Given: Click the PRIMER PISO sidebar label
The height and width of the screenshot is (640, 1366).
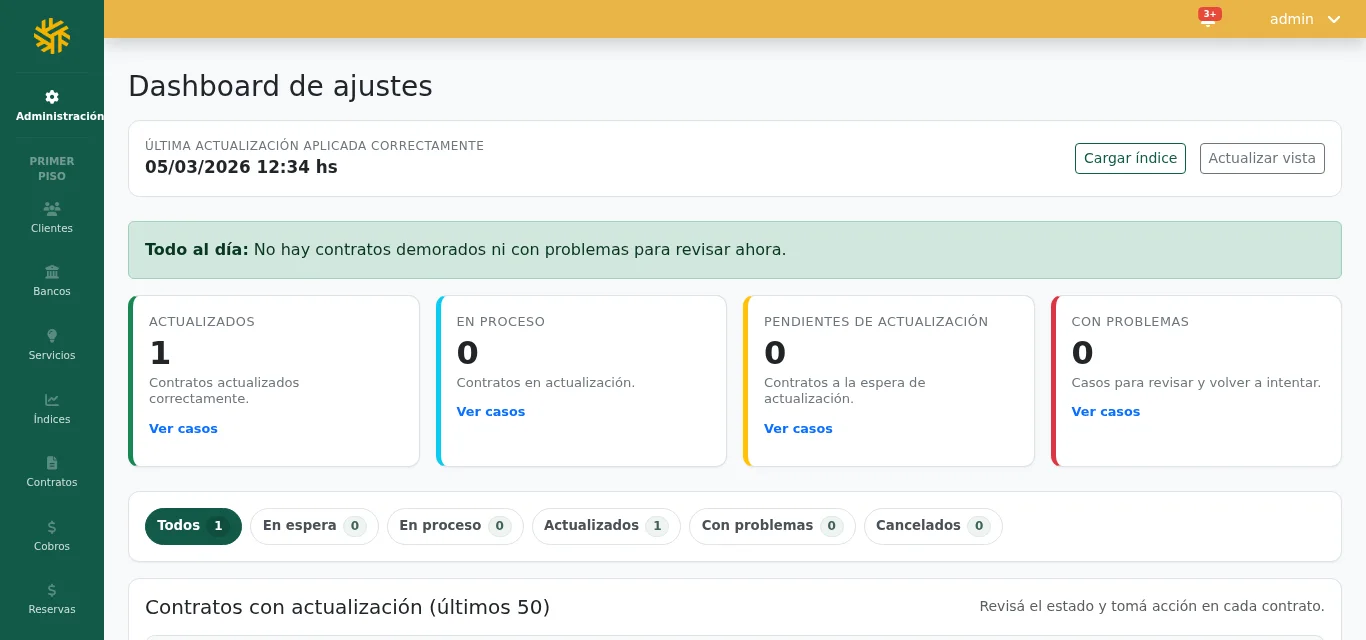Looking at the screenshot, I should (x=52, y=168).
